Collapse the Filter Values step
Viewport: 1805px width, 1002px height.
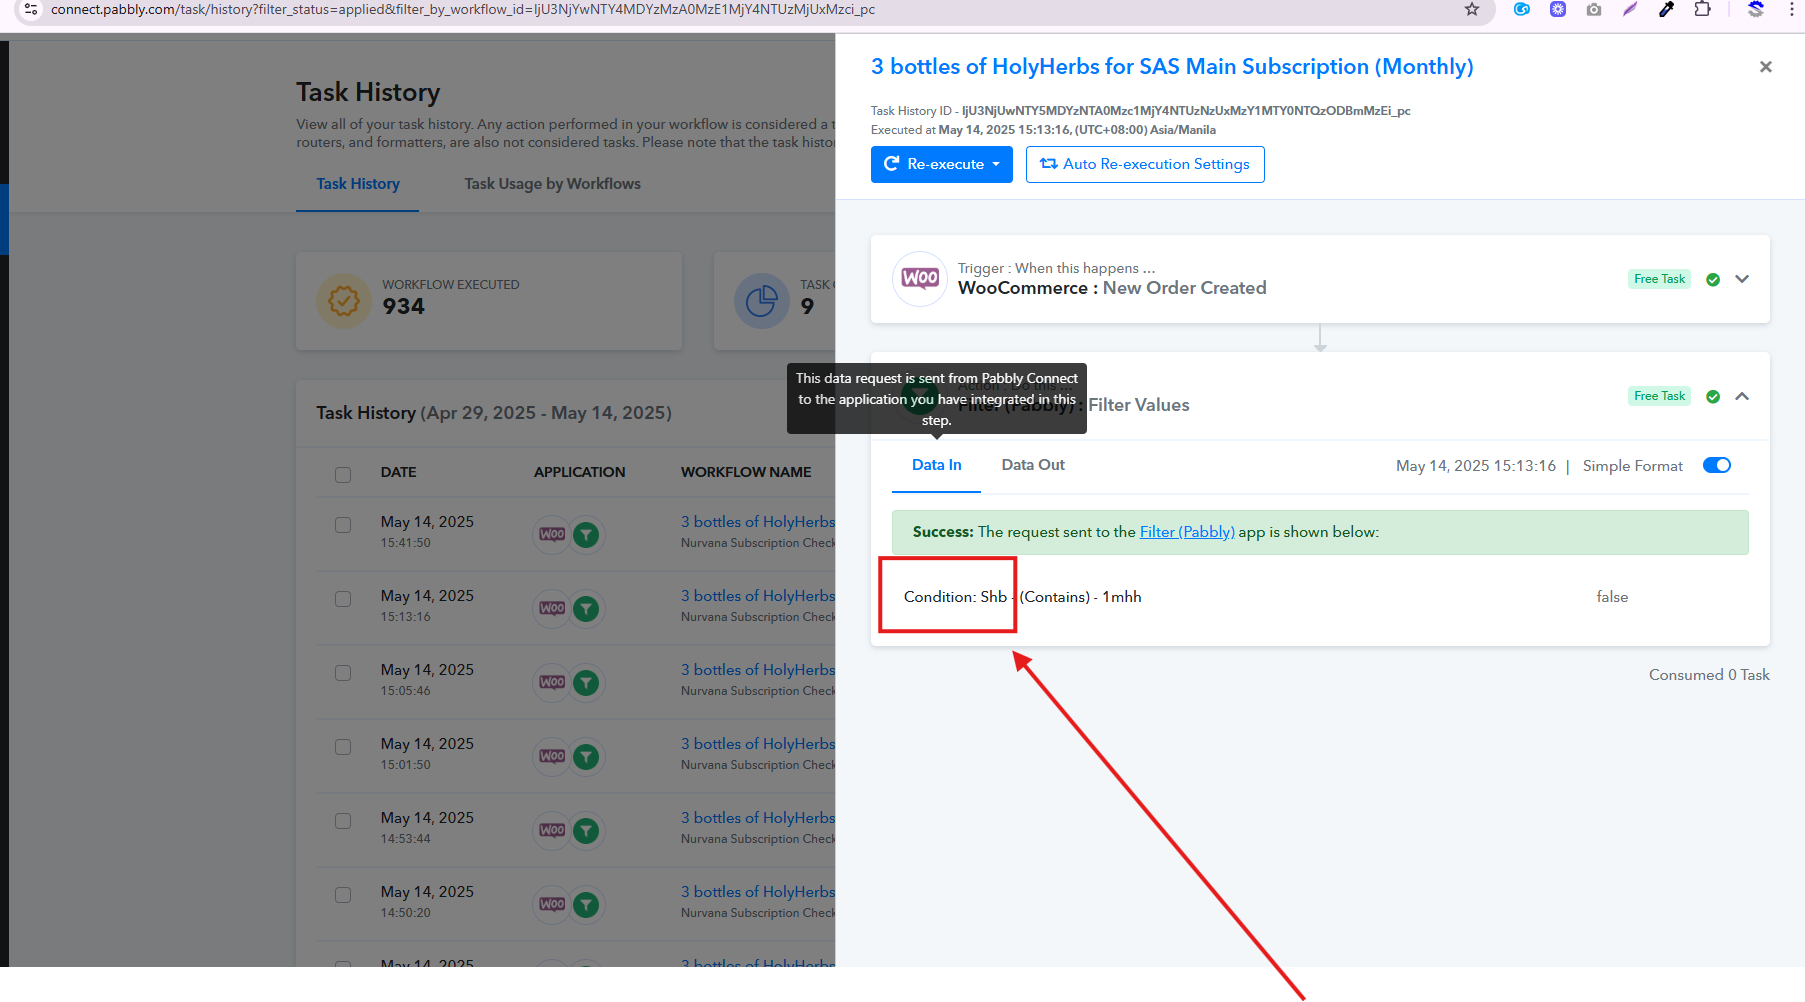[x=1742, y=396]
